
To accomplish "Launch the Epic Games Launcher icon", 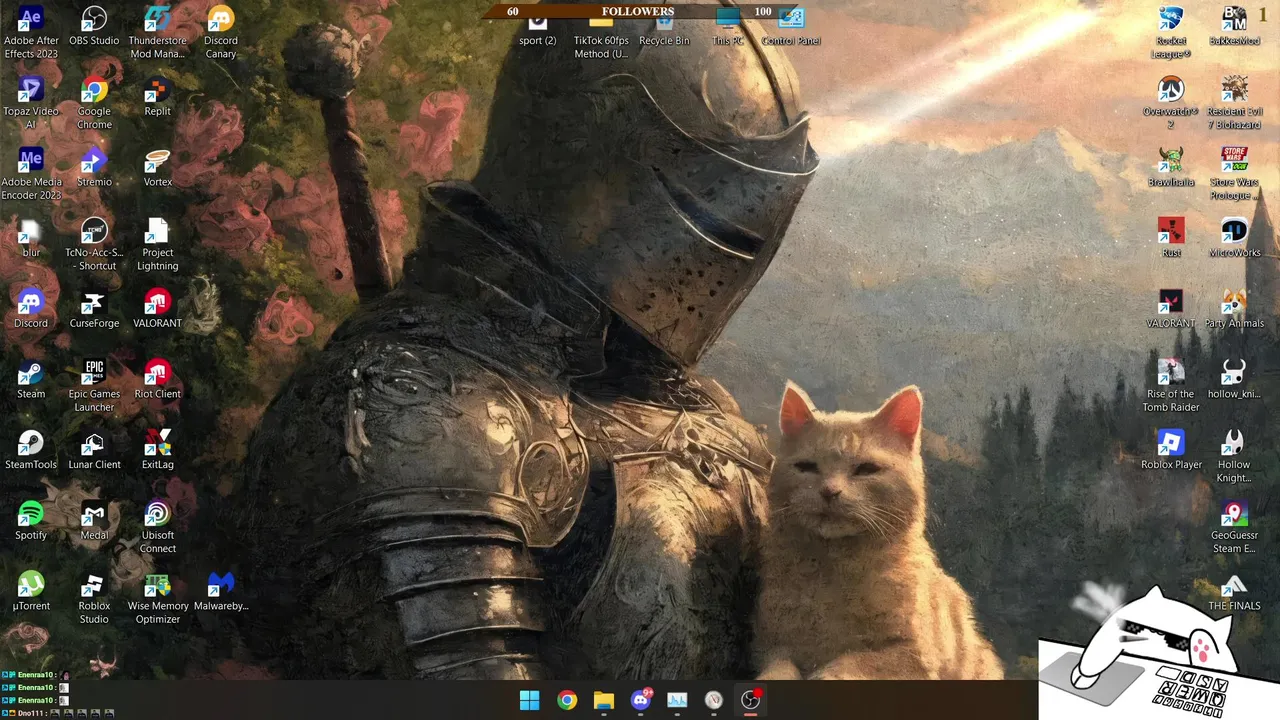I will point(94,386).
